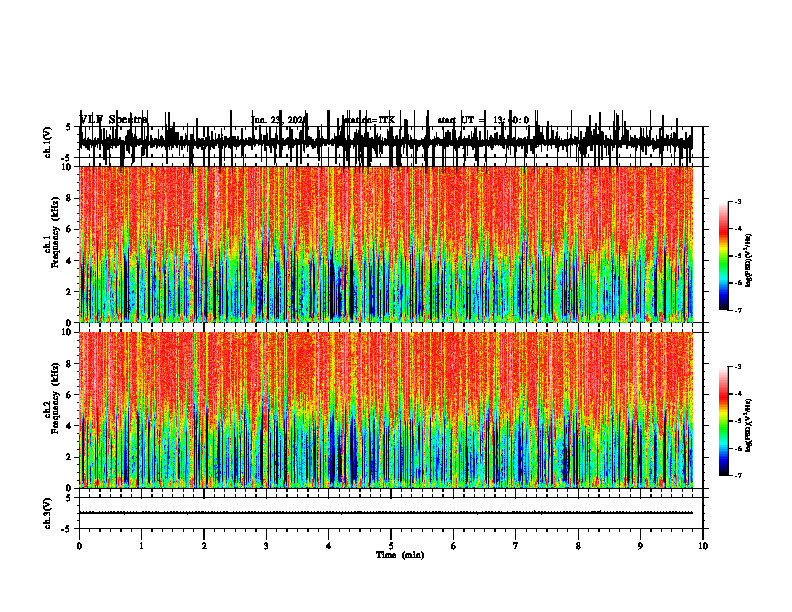Image resolution: width=792 pixels, height=612 pixels.
Task: Click the '6' kHz tick on ch.1 axis
Action: pyautogui.click(x=70, y=230)
